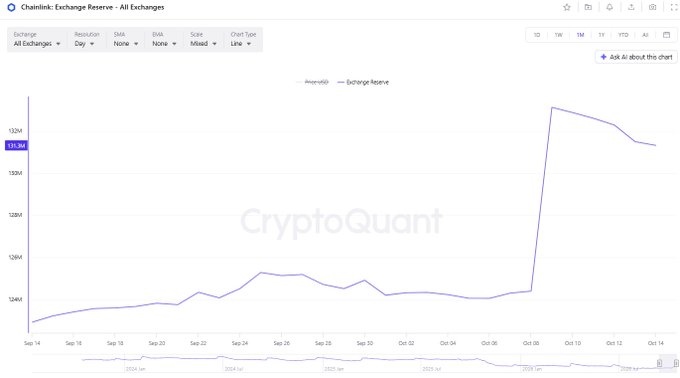Click the 124M y-axis label

tap(15, 299)
